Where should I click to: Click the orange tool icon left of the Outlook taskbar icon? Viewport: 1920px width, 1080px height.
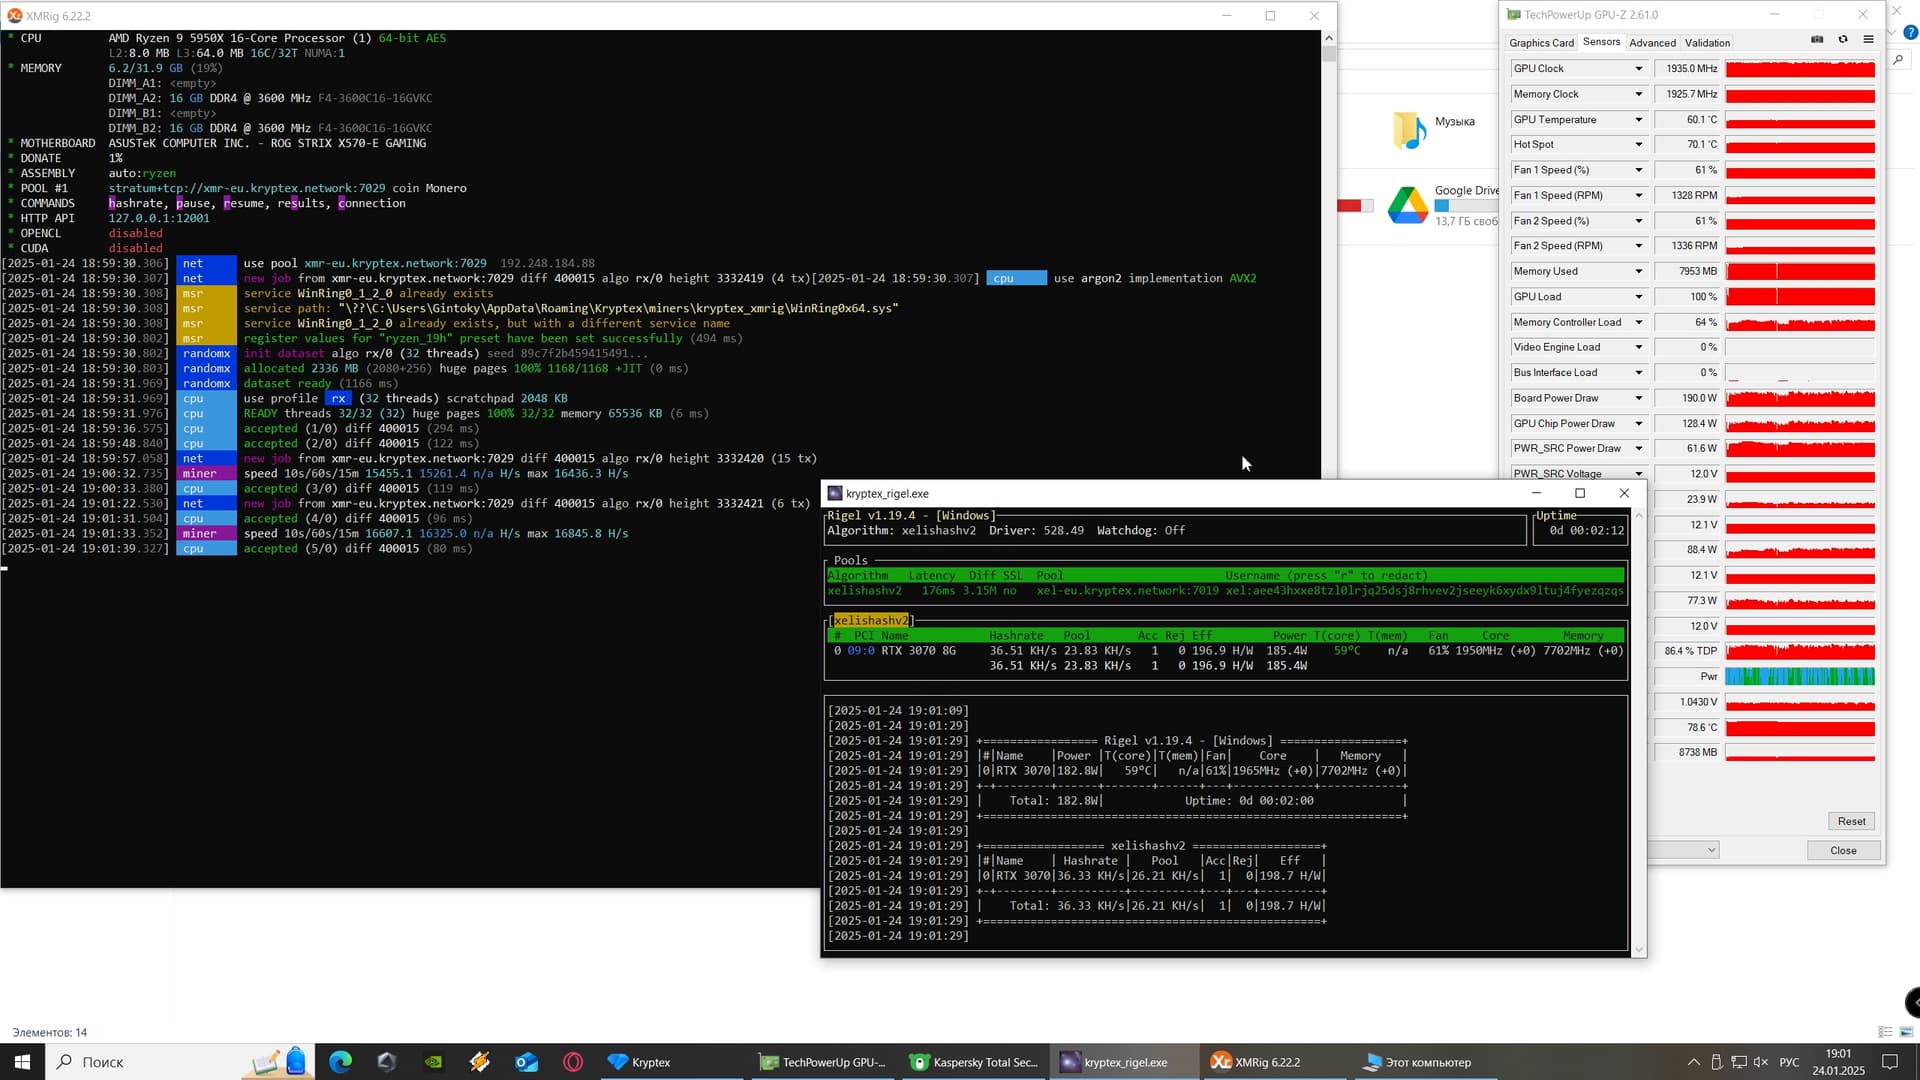tap(480, 1062)
